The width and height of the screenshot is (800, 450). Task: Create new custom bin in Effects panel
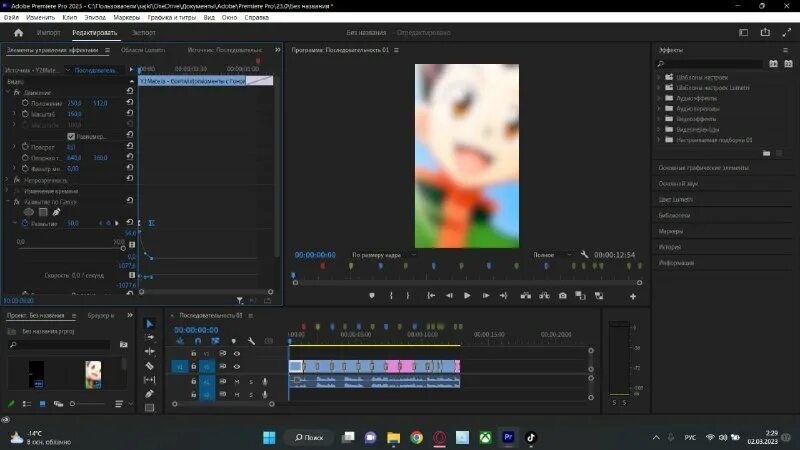pyautogui.click(x=766, y=153)
